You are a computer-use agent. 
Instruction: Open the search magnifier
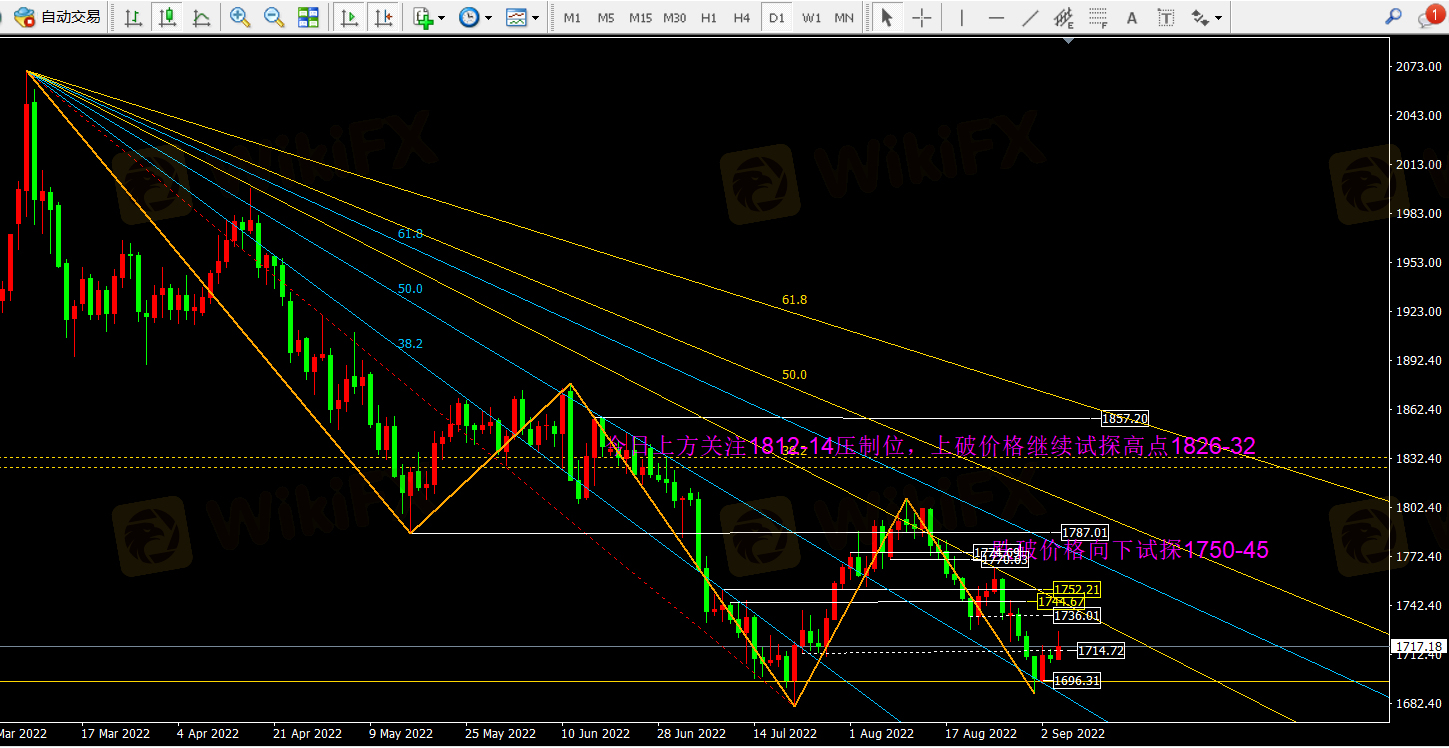[x=1392, y=16]
